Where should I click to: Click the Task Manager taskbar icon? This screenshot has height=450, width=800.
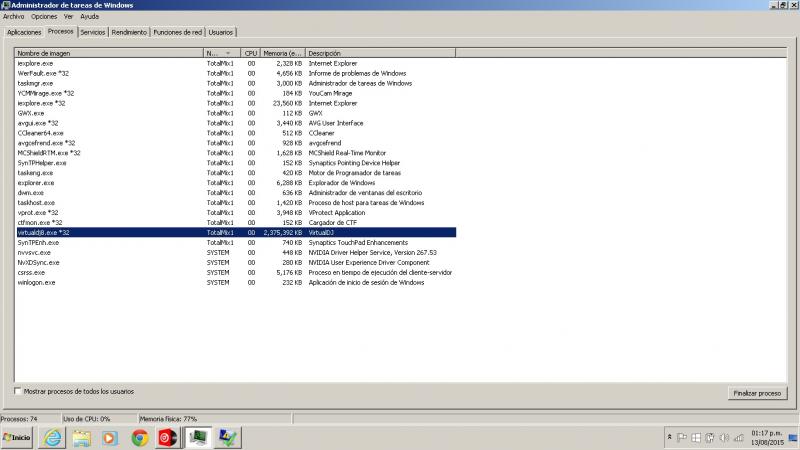(x=198, y=438)
